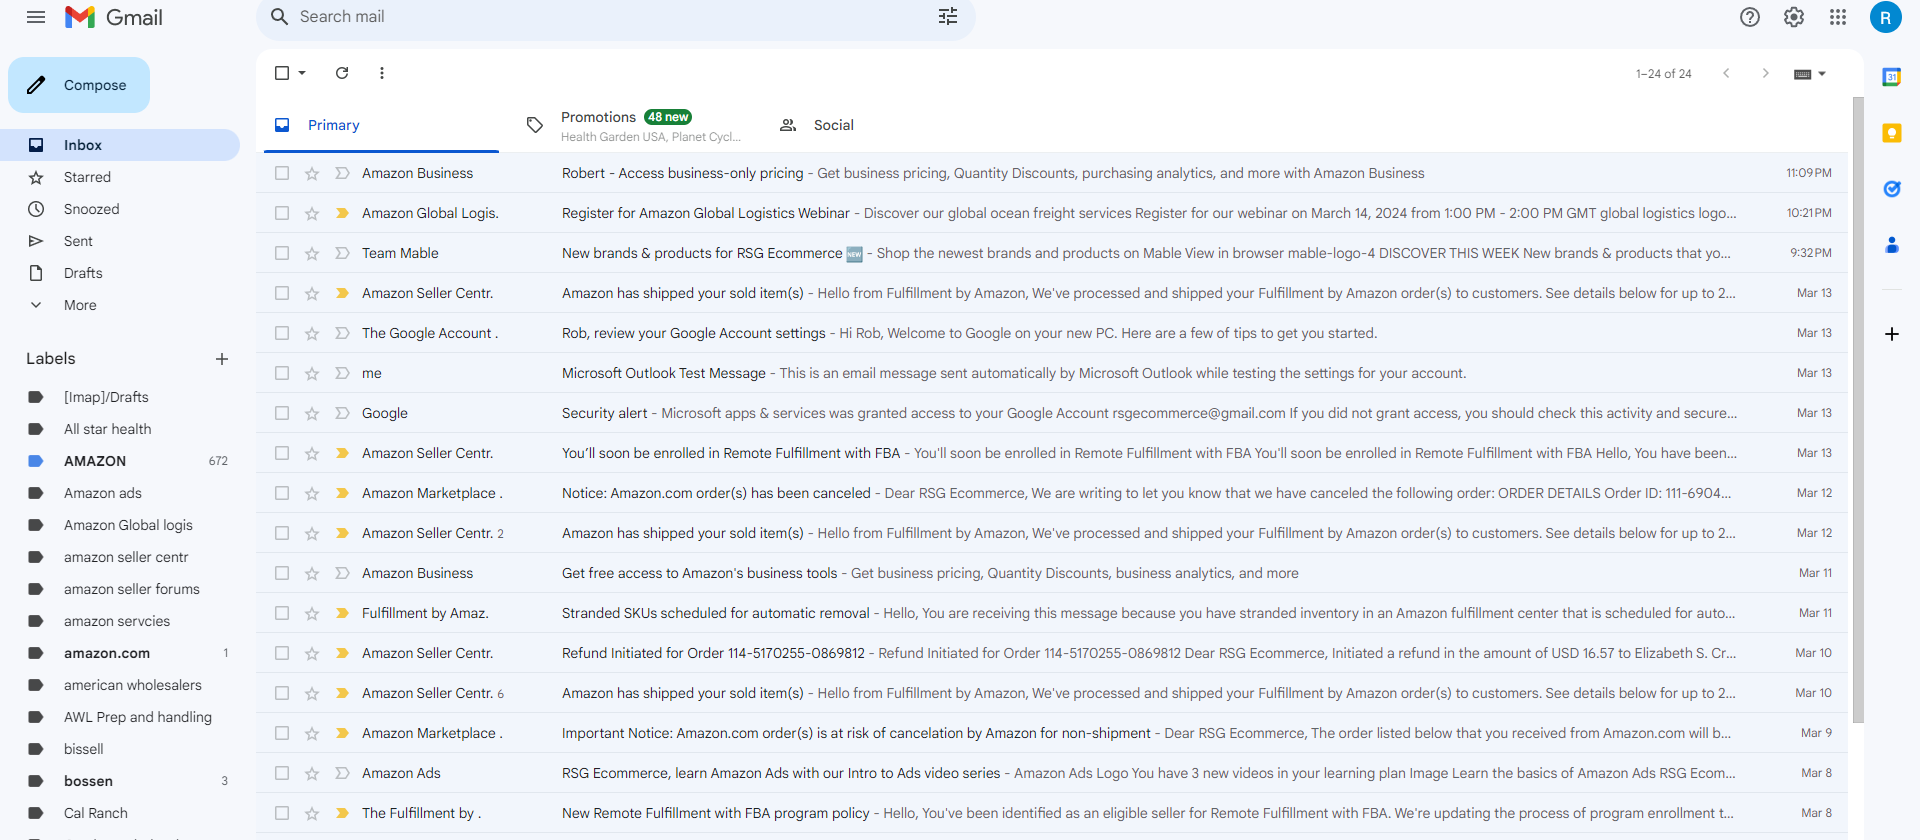Open select-all checkbox dropdown arrow
The image size is (1920, 840).
point(302,73)
